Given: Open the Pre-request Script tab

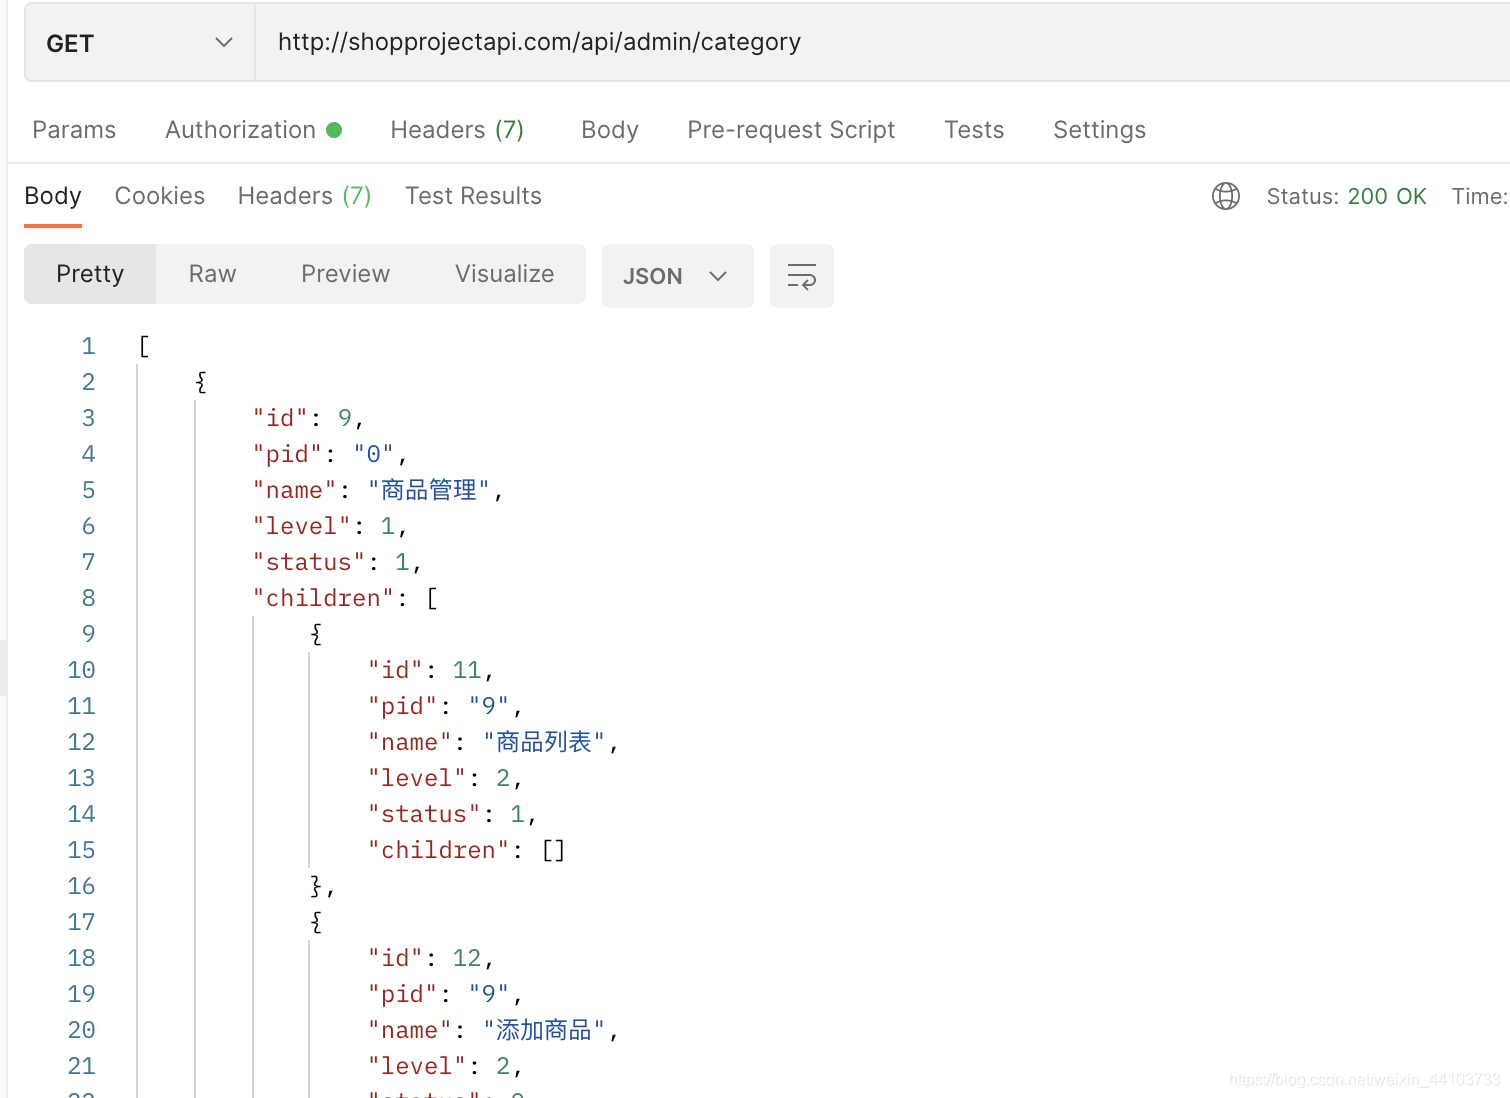Looking at the screenshot, I should click(x=791, y=130).
